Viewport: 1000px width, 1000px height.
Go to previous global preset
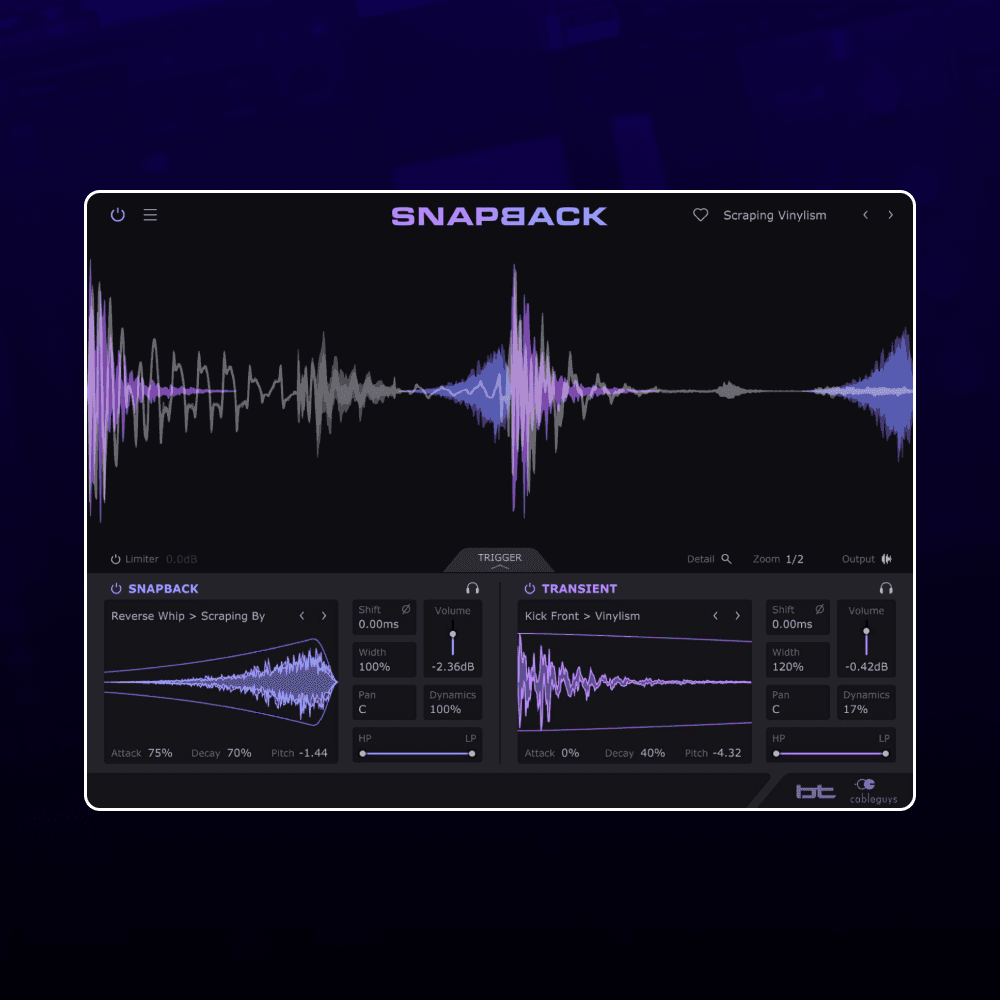pyautogui.click(x=865, y=215)
